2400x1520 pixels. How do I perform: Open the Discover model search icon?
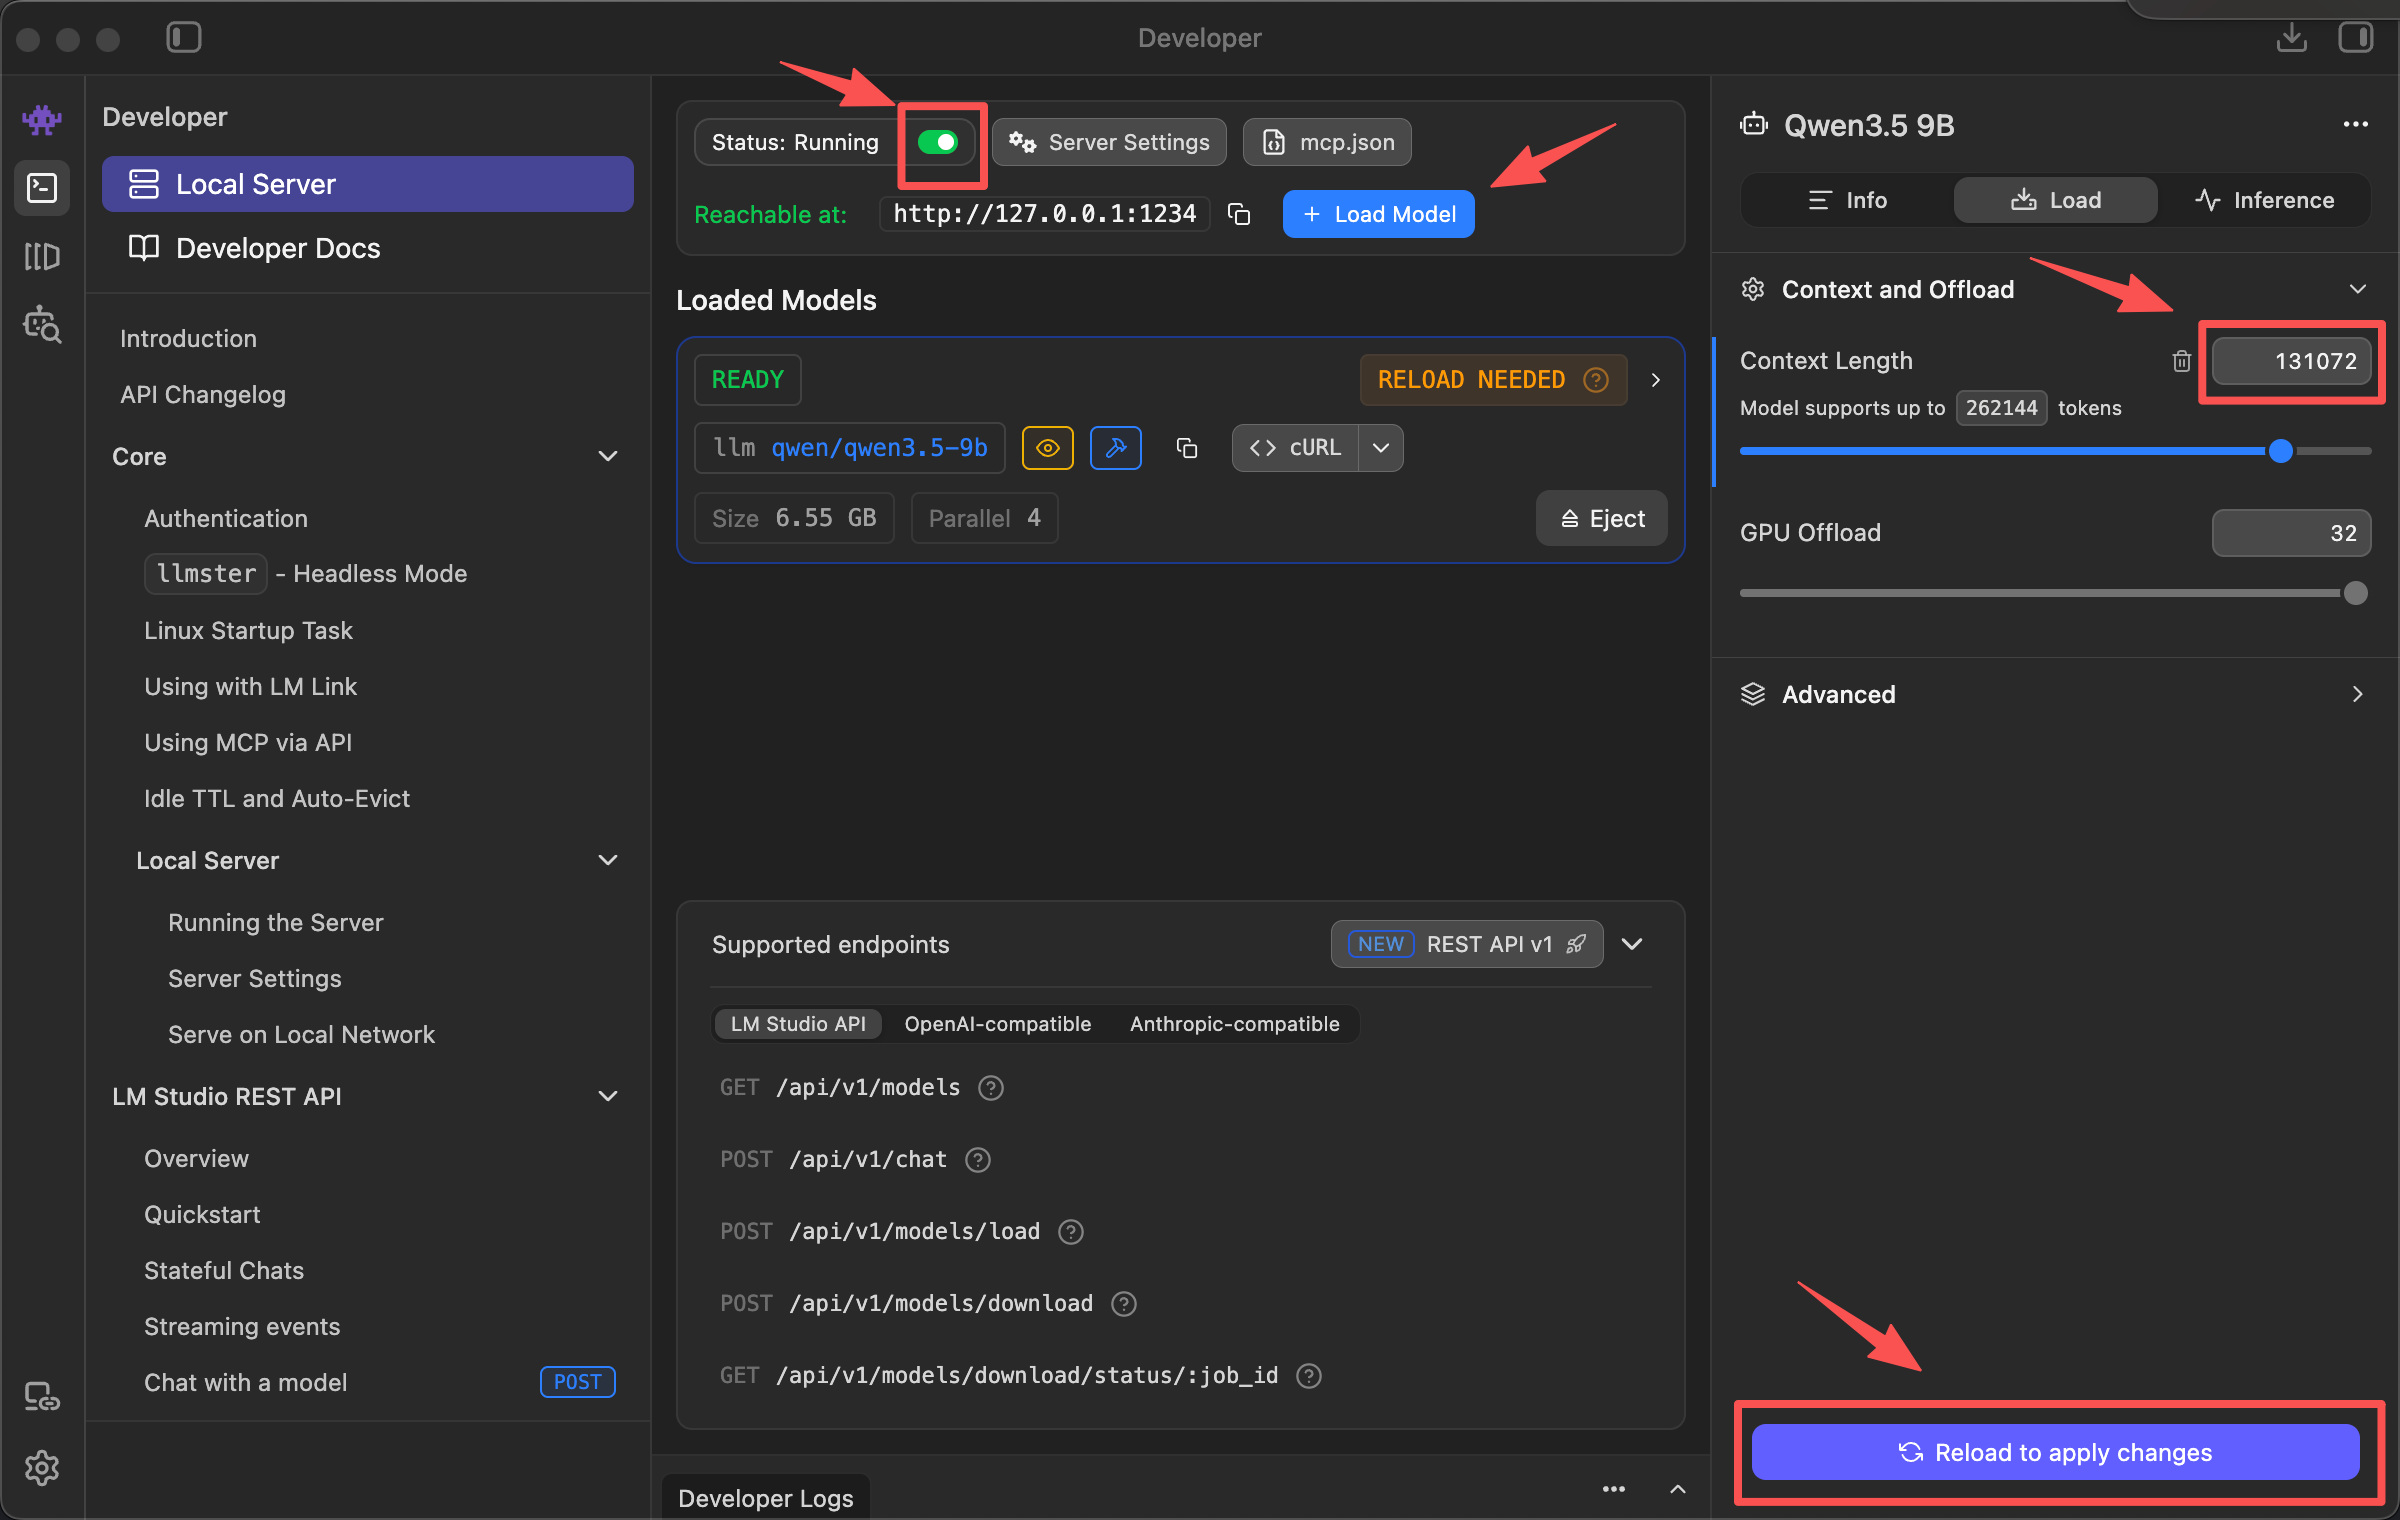pyautogui.click(x=42, y=324)
